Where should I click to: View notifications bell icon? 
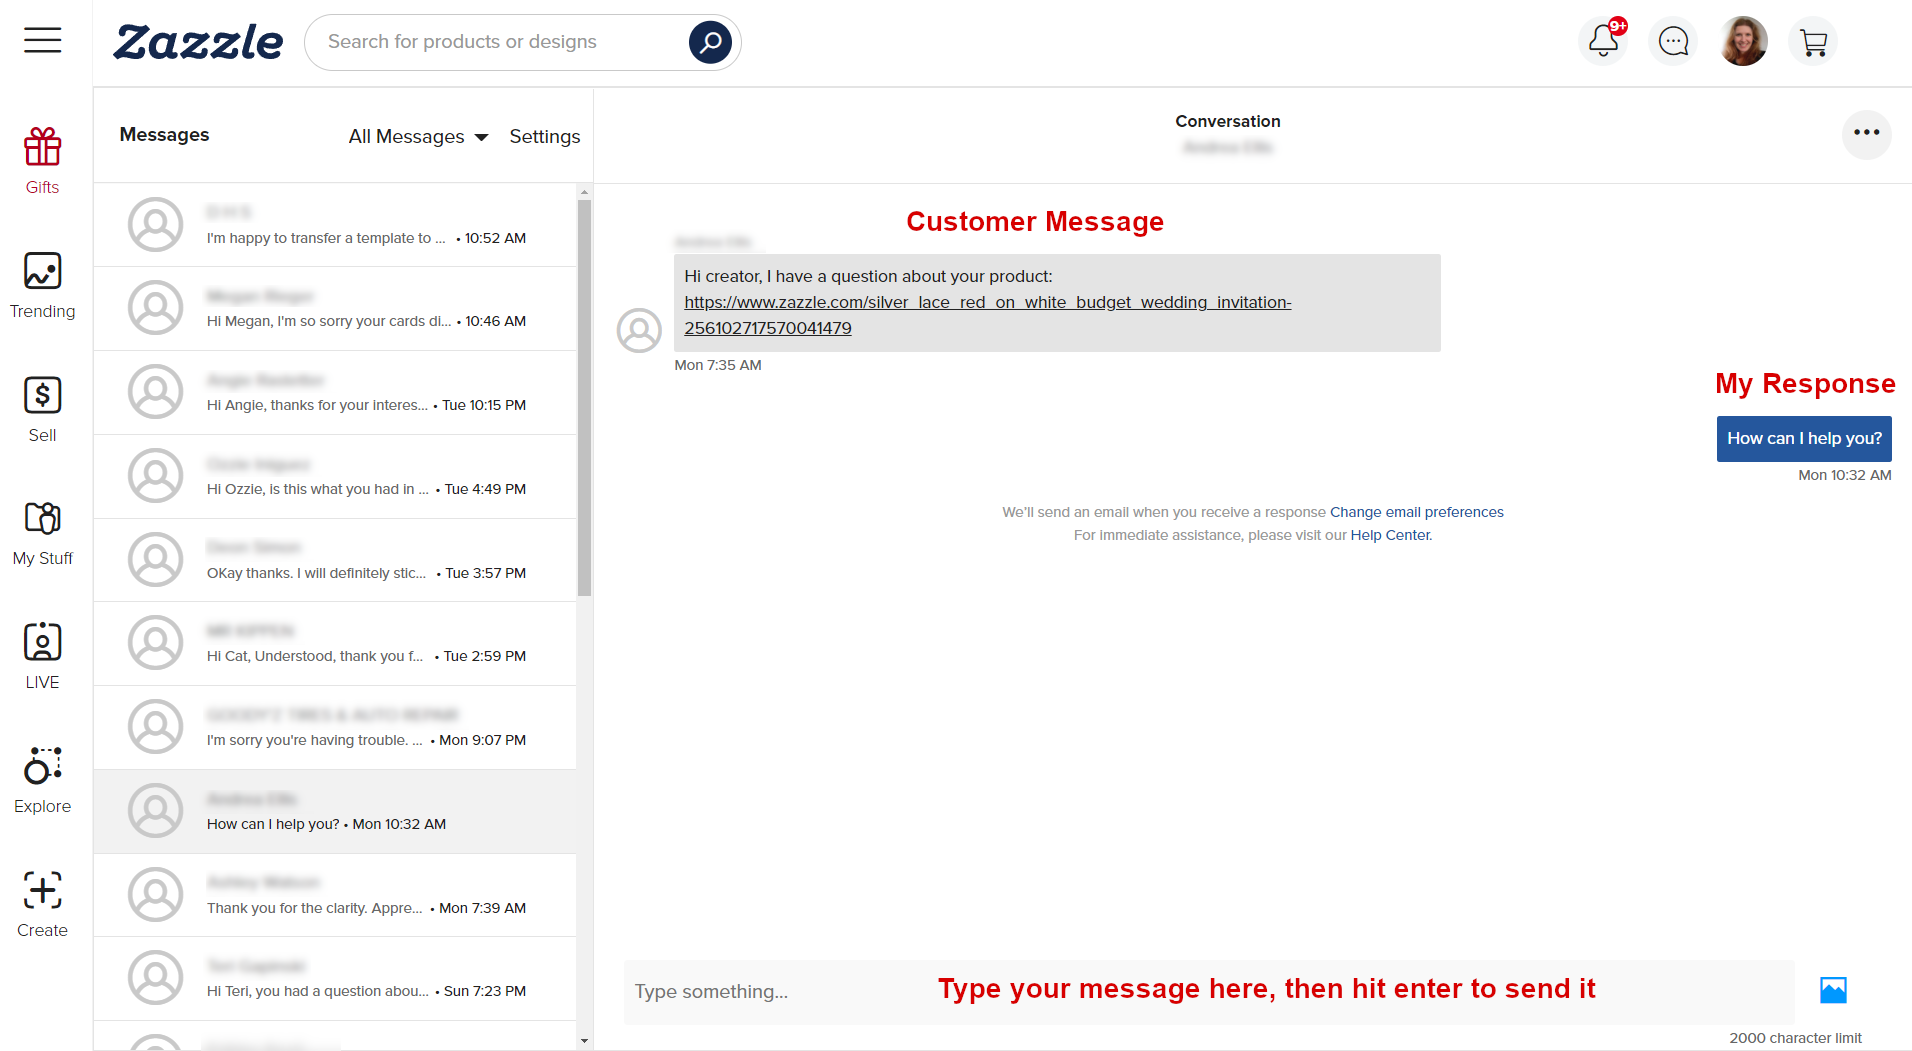coord(1604,41)
